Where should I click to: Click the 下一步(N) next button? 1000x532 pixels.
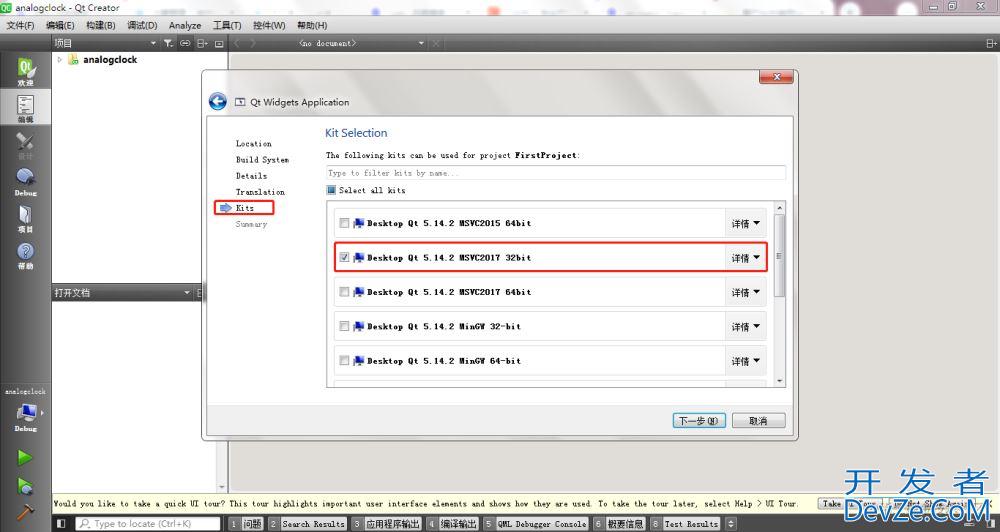(699, 421)
